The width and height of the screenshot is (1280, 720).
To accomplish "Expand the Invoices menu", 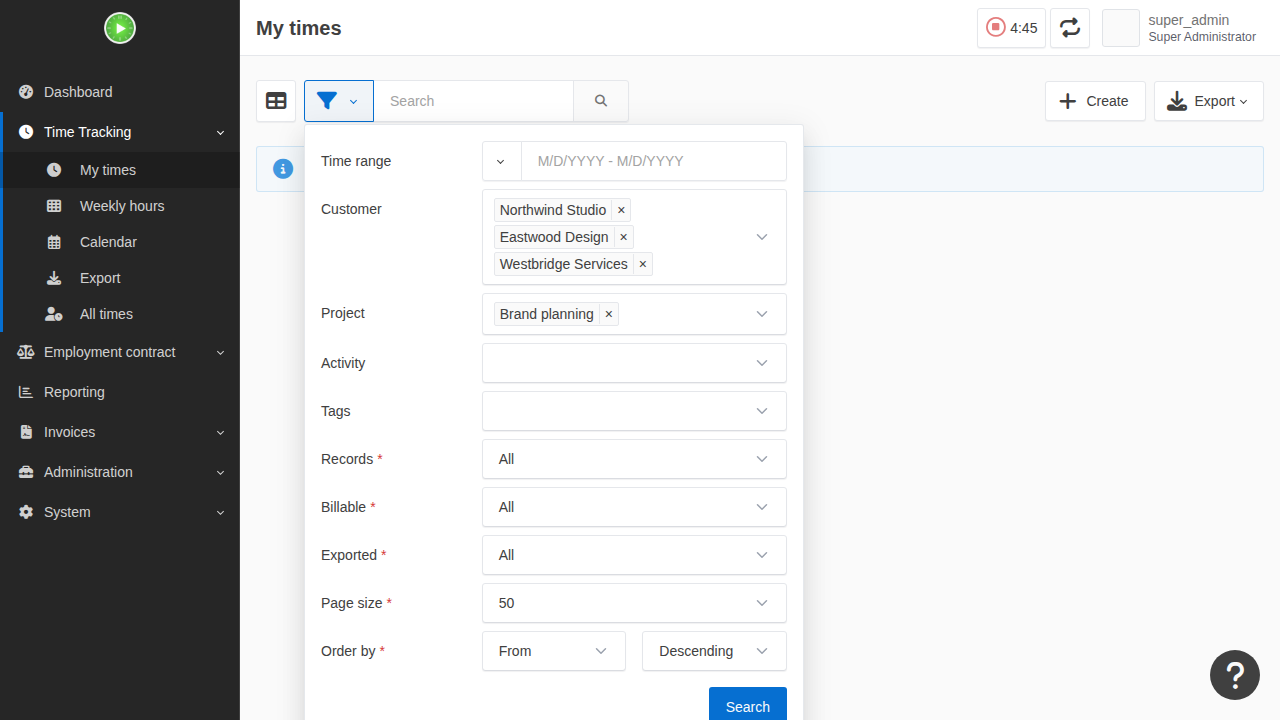I will pos(120,432).
